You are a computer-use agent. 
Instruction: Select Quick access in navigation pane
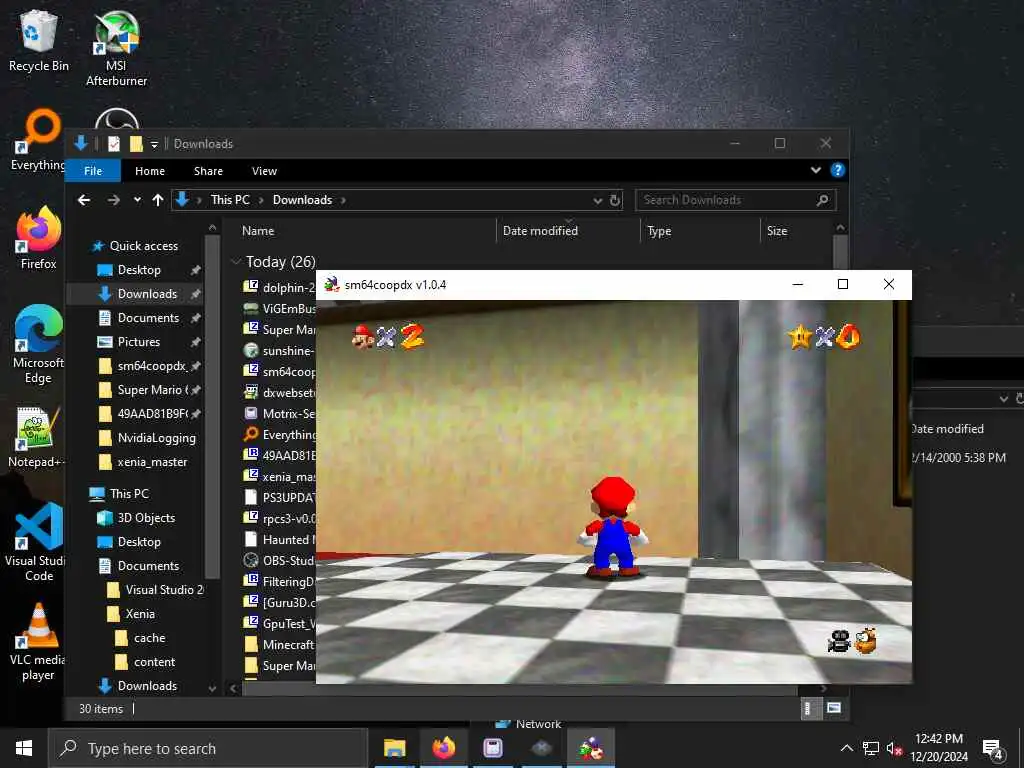144,246
